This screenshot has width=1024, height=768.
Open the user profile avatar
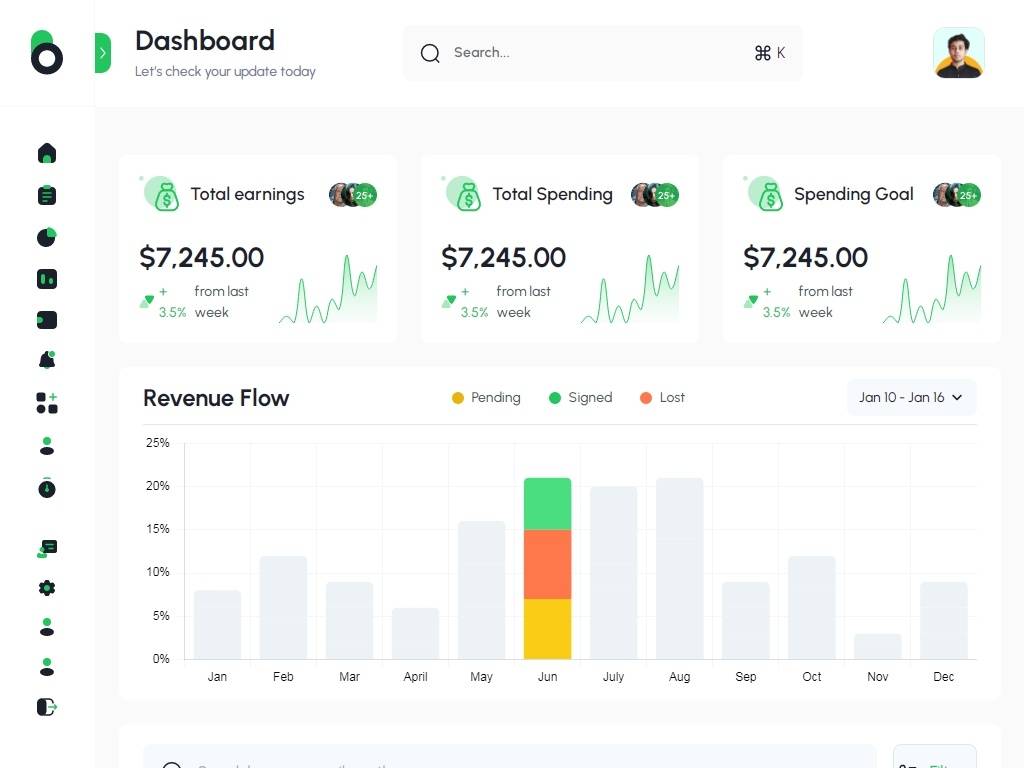pos(958,53)
